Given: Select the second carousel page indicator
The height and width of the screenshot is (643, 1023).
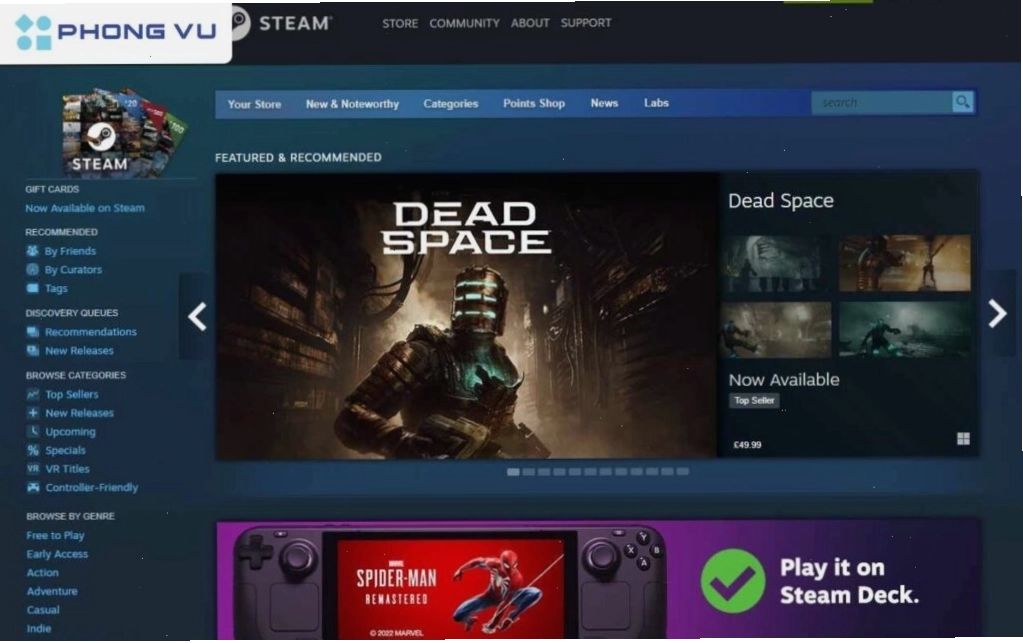Looking at the screenshot, I should [x=528, y=471].
